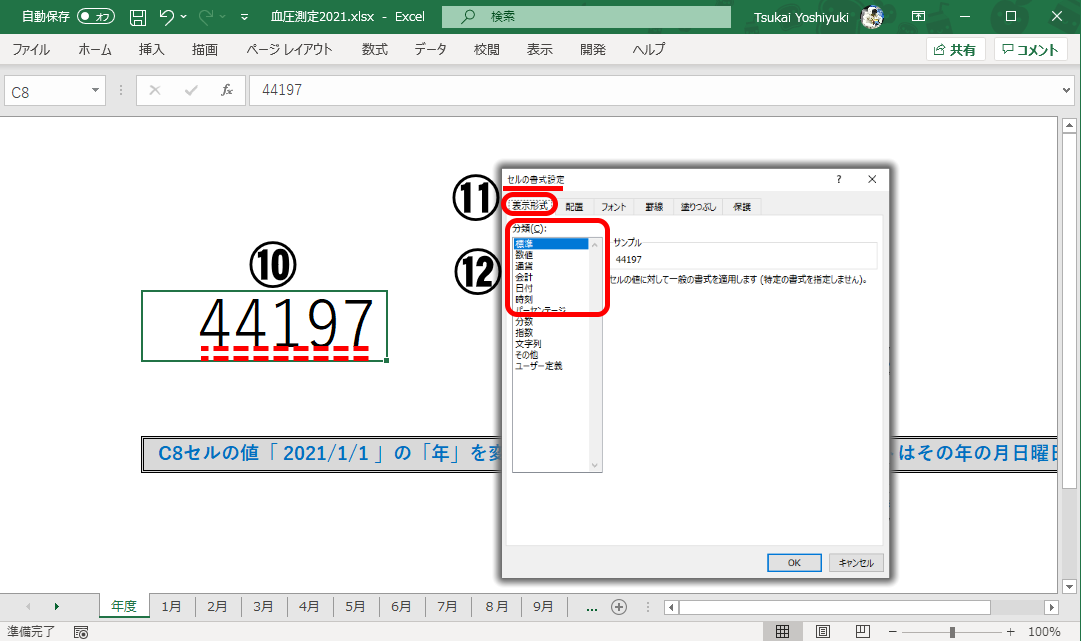
Task: Open the Undo history dropdown arrow
Action: point(184,17)
